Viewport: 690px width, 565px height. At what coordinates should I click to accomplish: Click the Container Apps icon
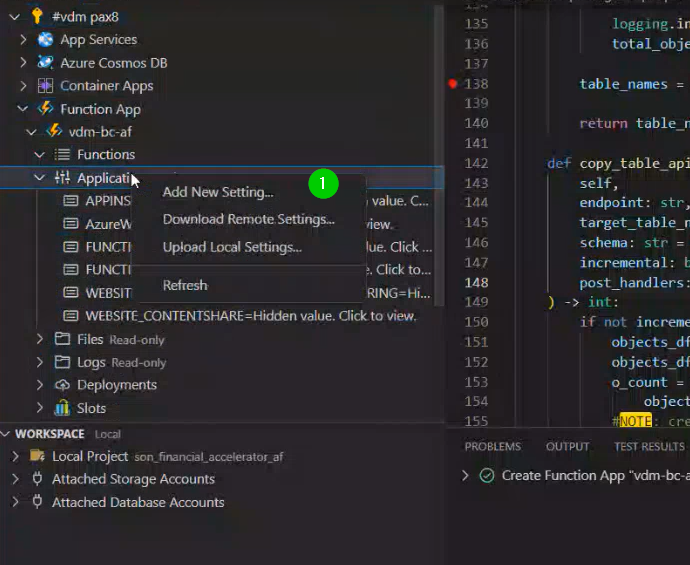(45, 85)
